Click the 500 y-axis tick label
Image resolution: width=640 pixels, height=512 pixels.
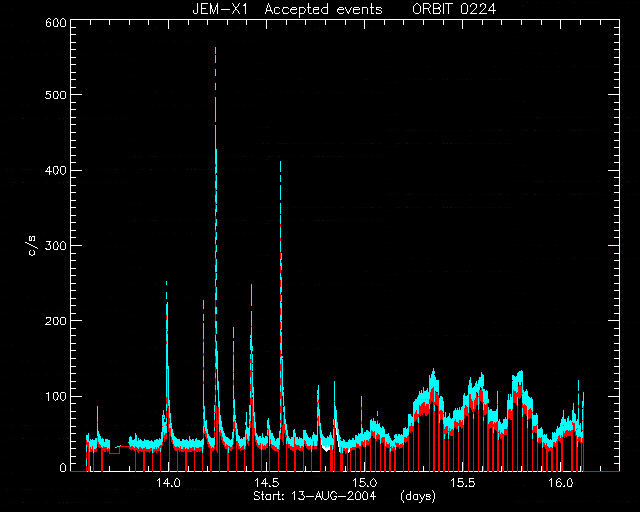click(x=55, y=94)
